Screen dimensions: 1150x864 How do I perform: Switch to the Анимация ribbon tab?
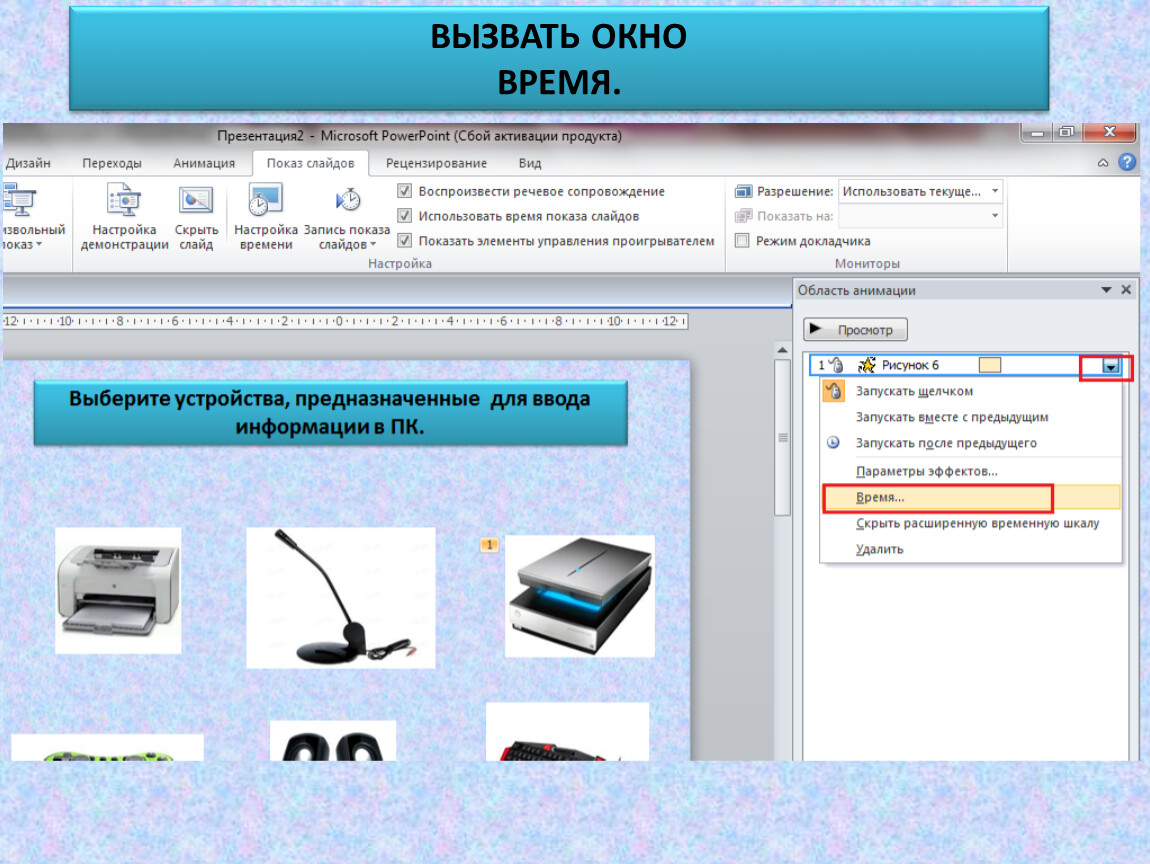point(204,163)
